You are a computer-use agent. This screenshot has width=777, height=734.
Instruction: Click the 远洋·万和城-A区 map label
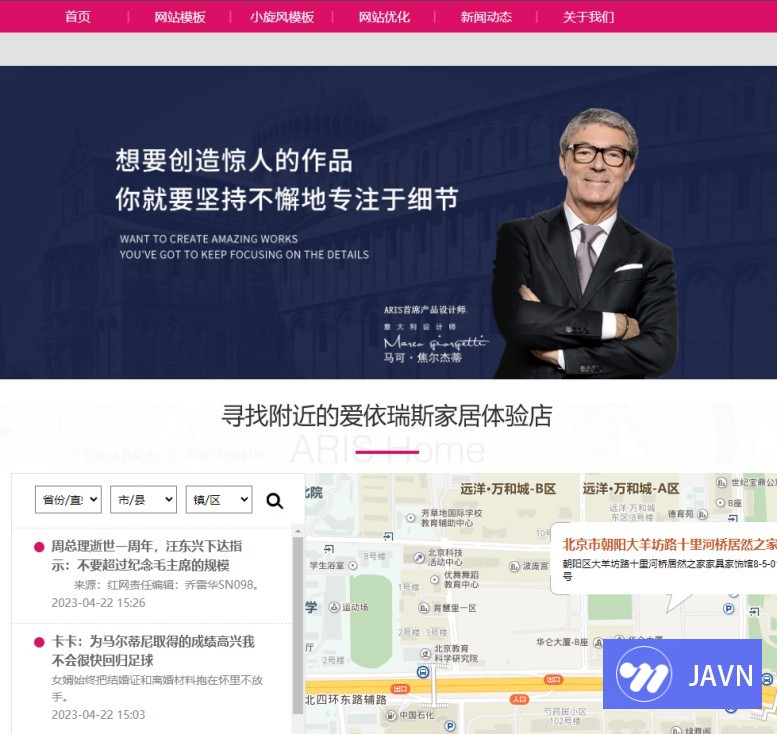click(631, 489)
